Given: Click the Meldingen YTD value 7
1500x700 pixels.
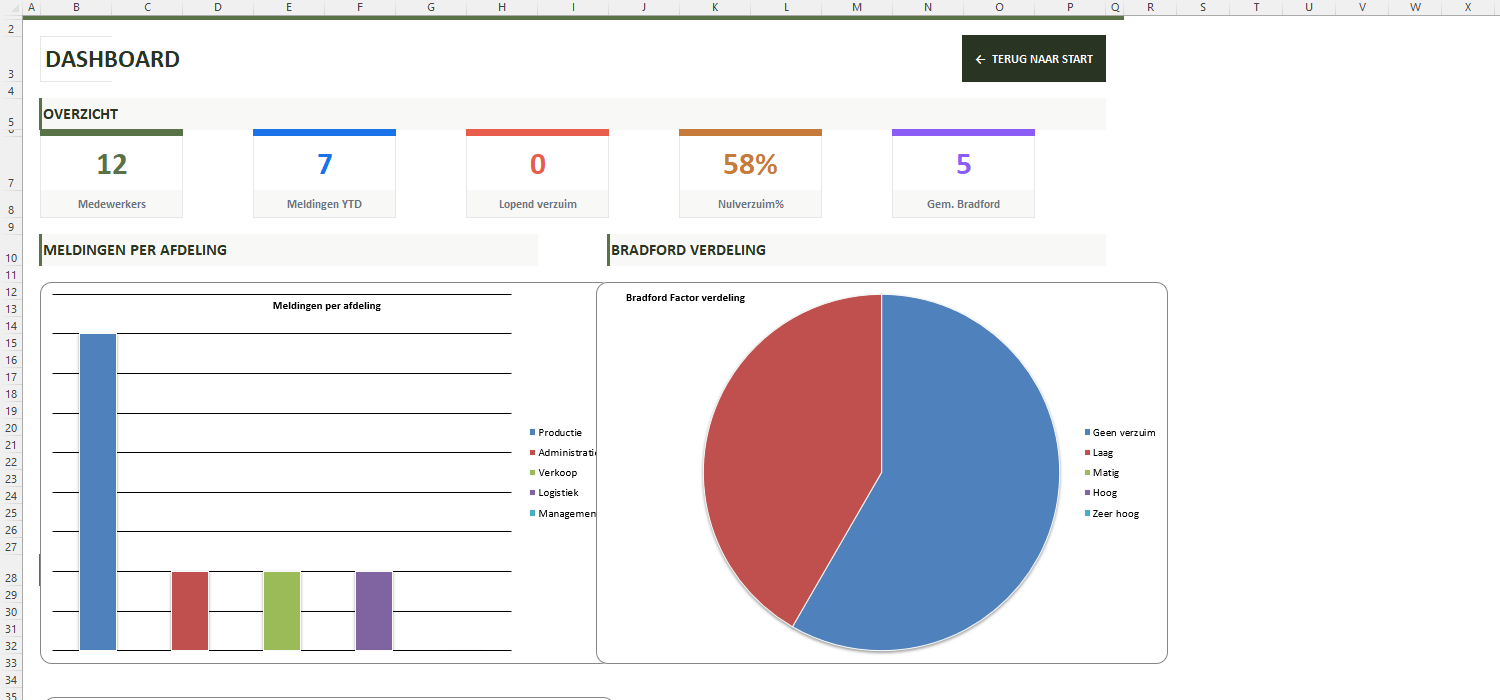Looking at the screenshot, I should [x=325, y=164].
